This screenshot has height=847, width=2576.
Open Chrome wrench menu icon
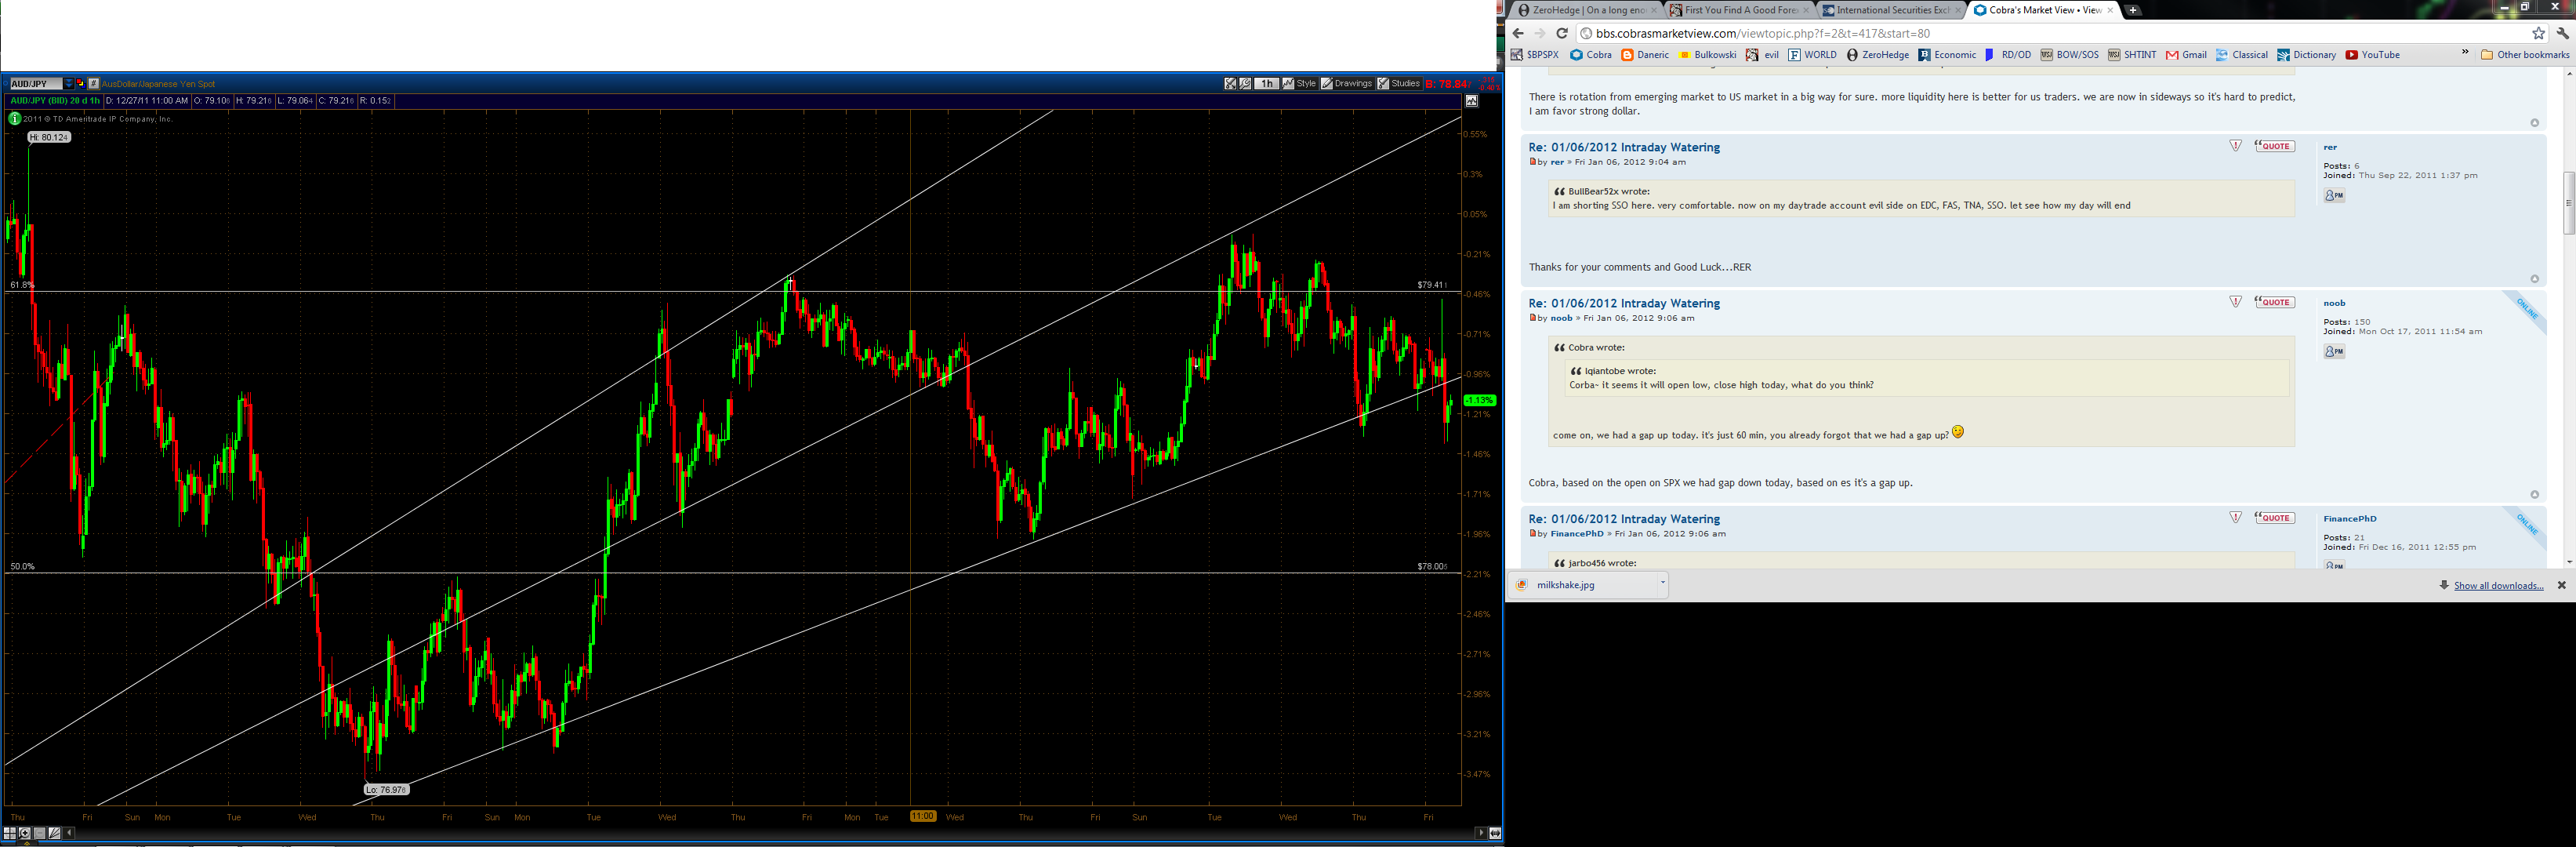tap(2562, 33)
